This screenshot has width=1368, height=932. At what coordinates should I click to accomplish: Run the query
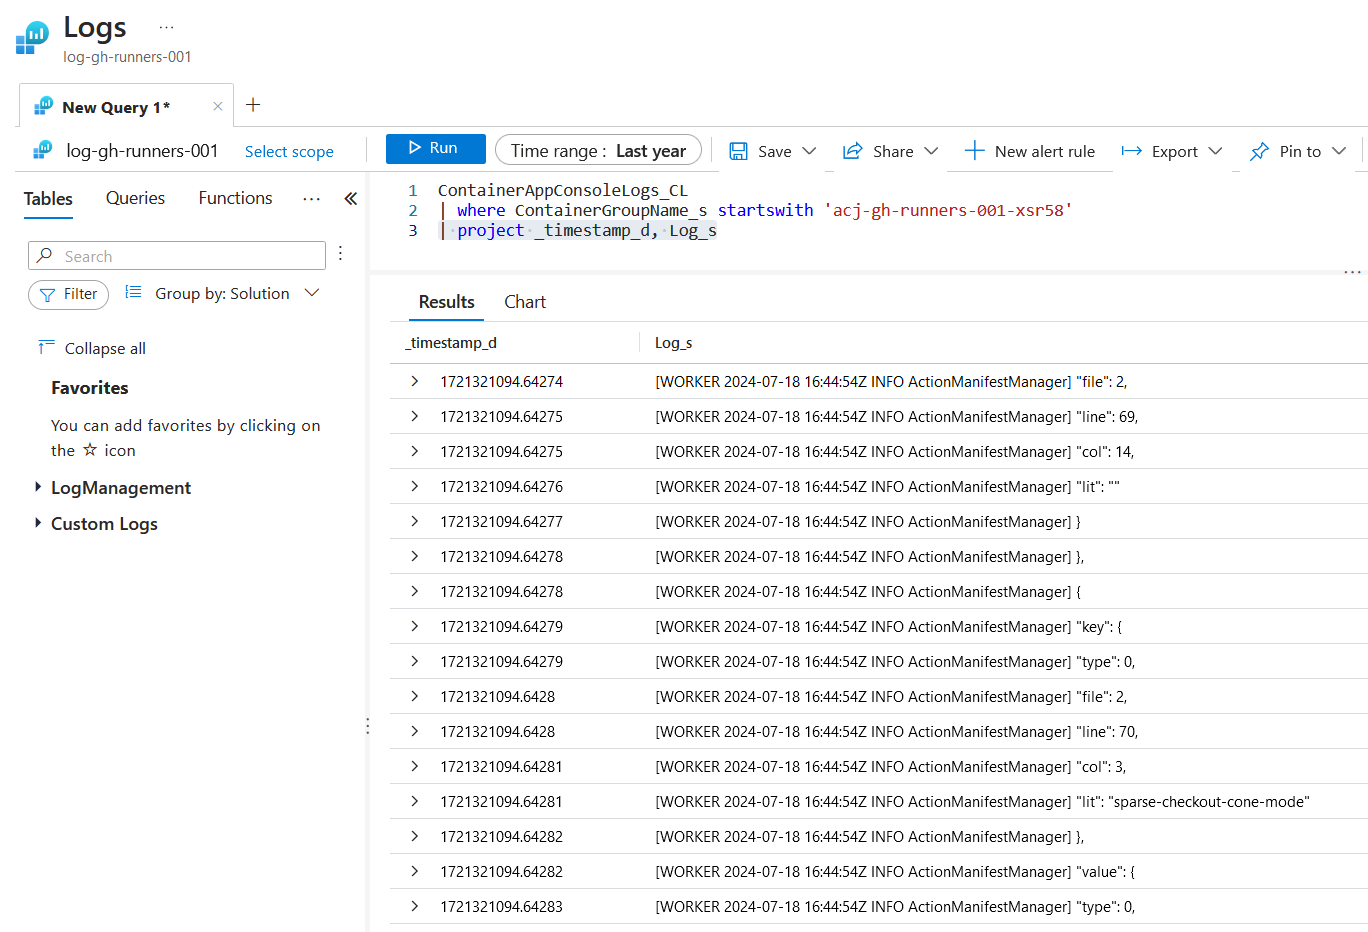pyautogui.click(x=436, y=148)
